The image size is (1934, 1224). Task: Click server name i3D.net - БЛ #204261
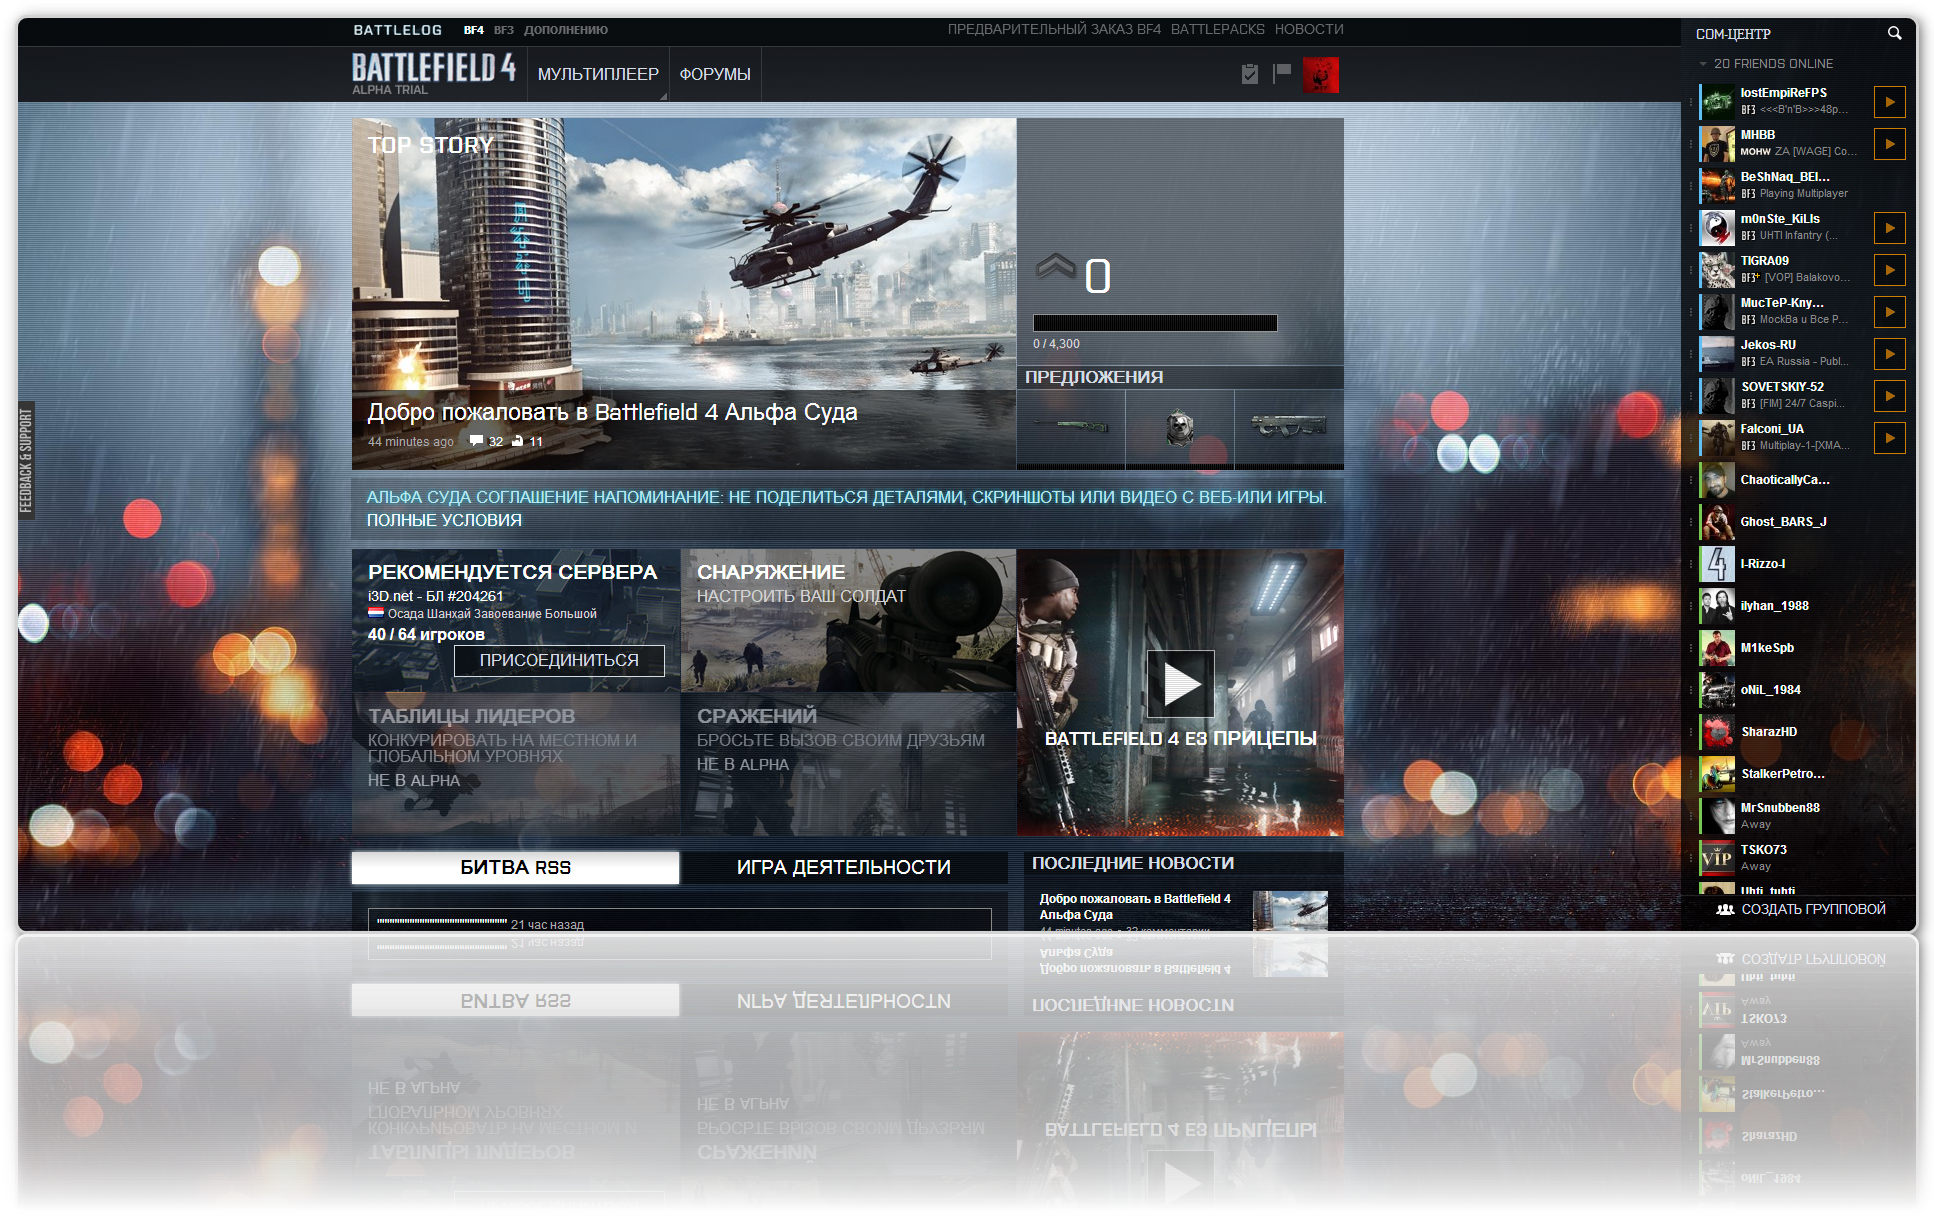coord(436,596)
